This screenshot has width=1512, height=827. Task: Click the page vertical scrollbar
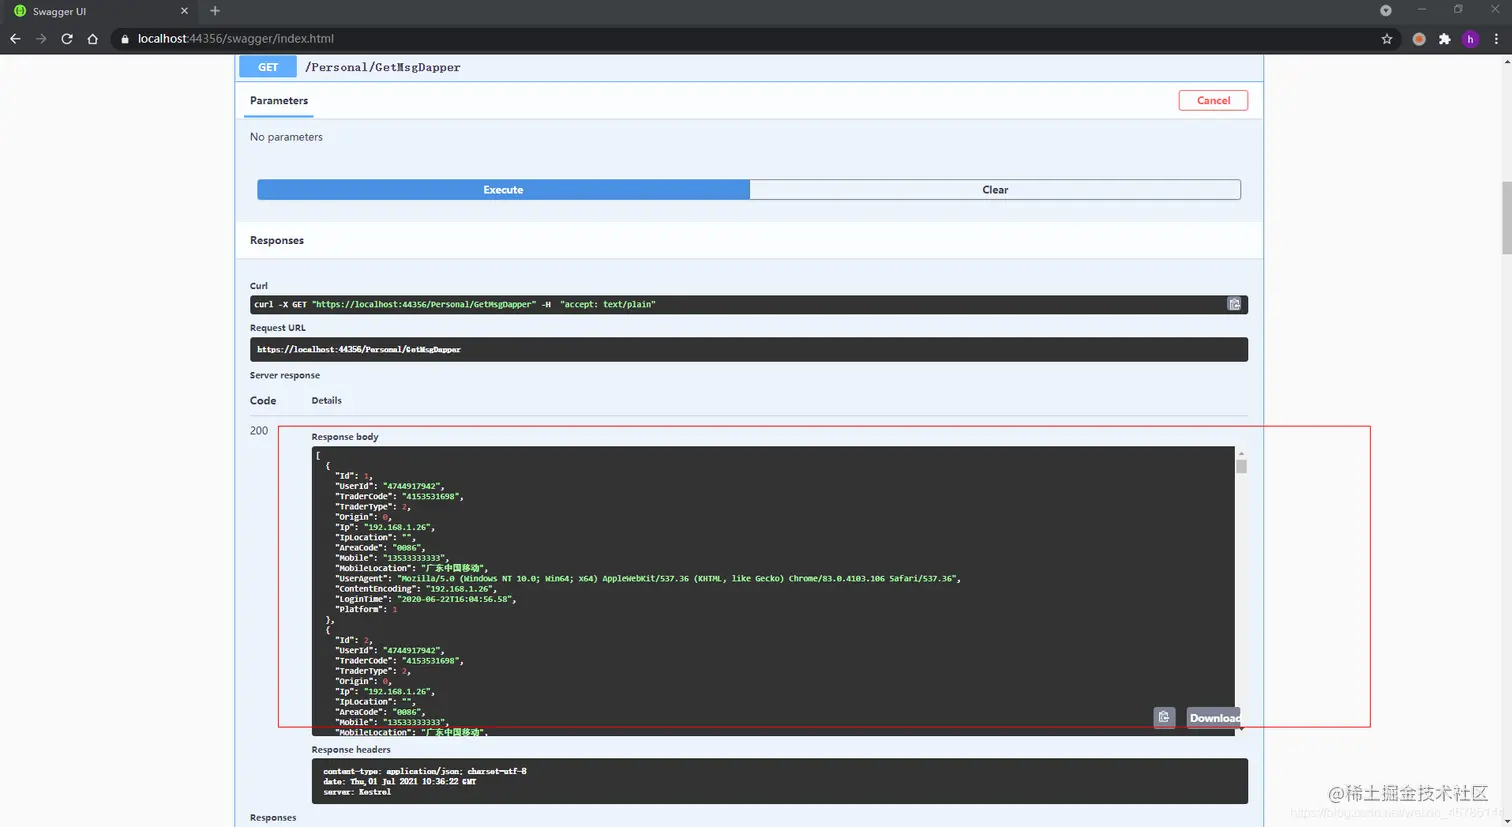tap(1506, 218)
